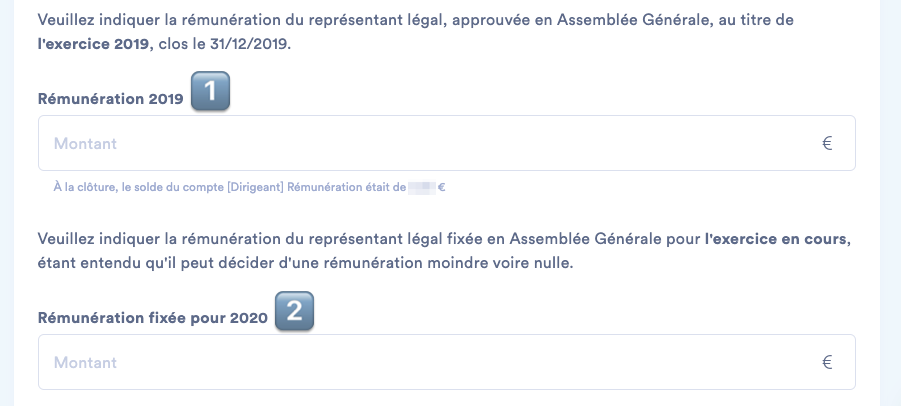The image size is (901, 406).
Task: Click the "Rémunération 2019" field label
Action: (x=110, y=98)
